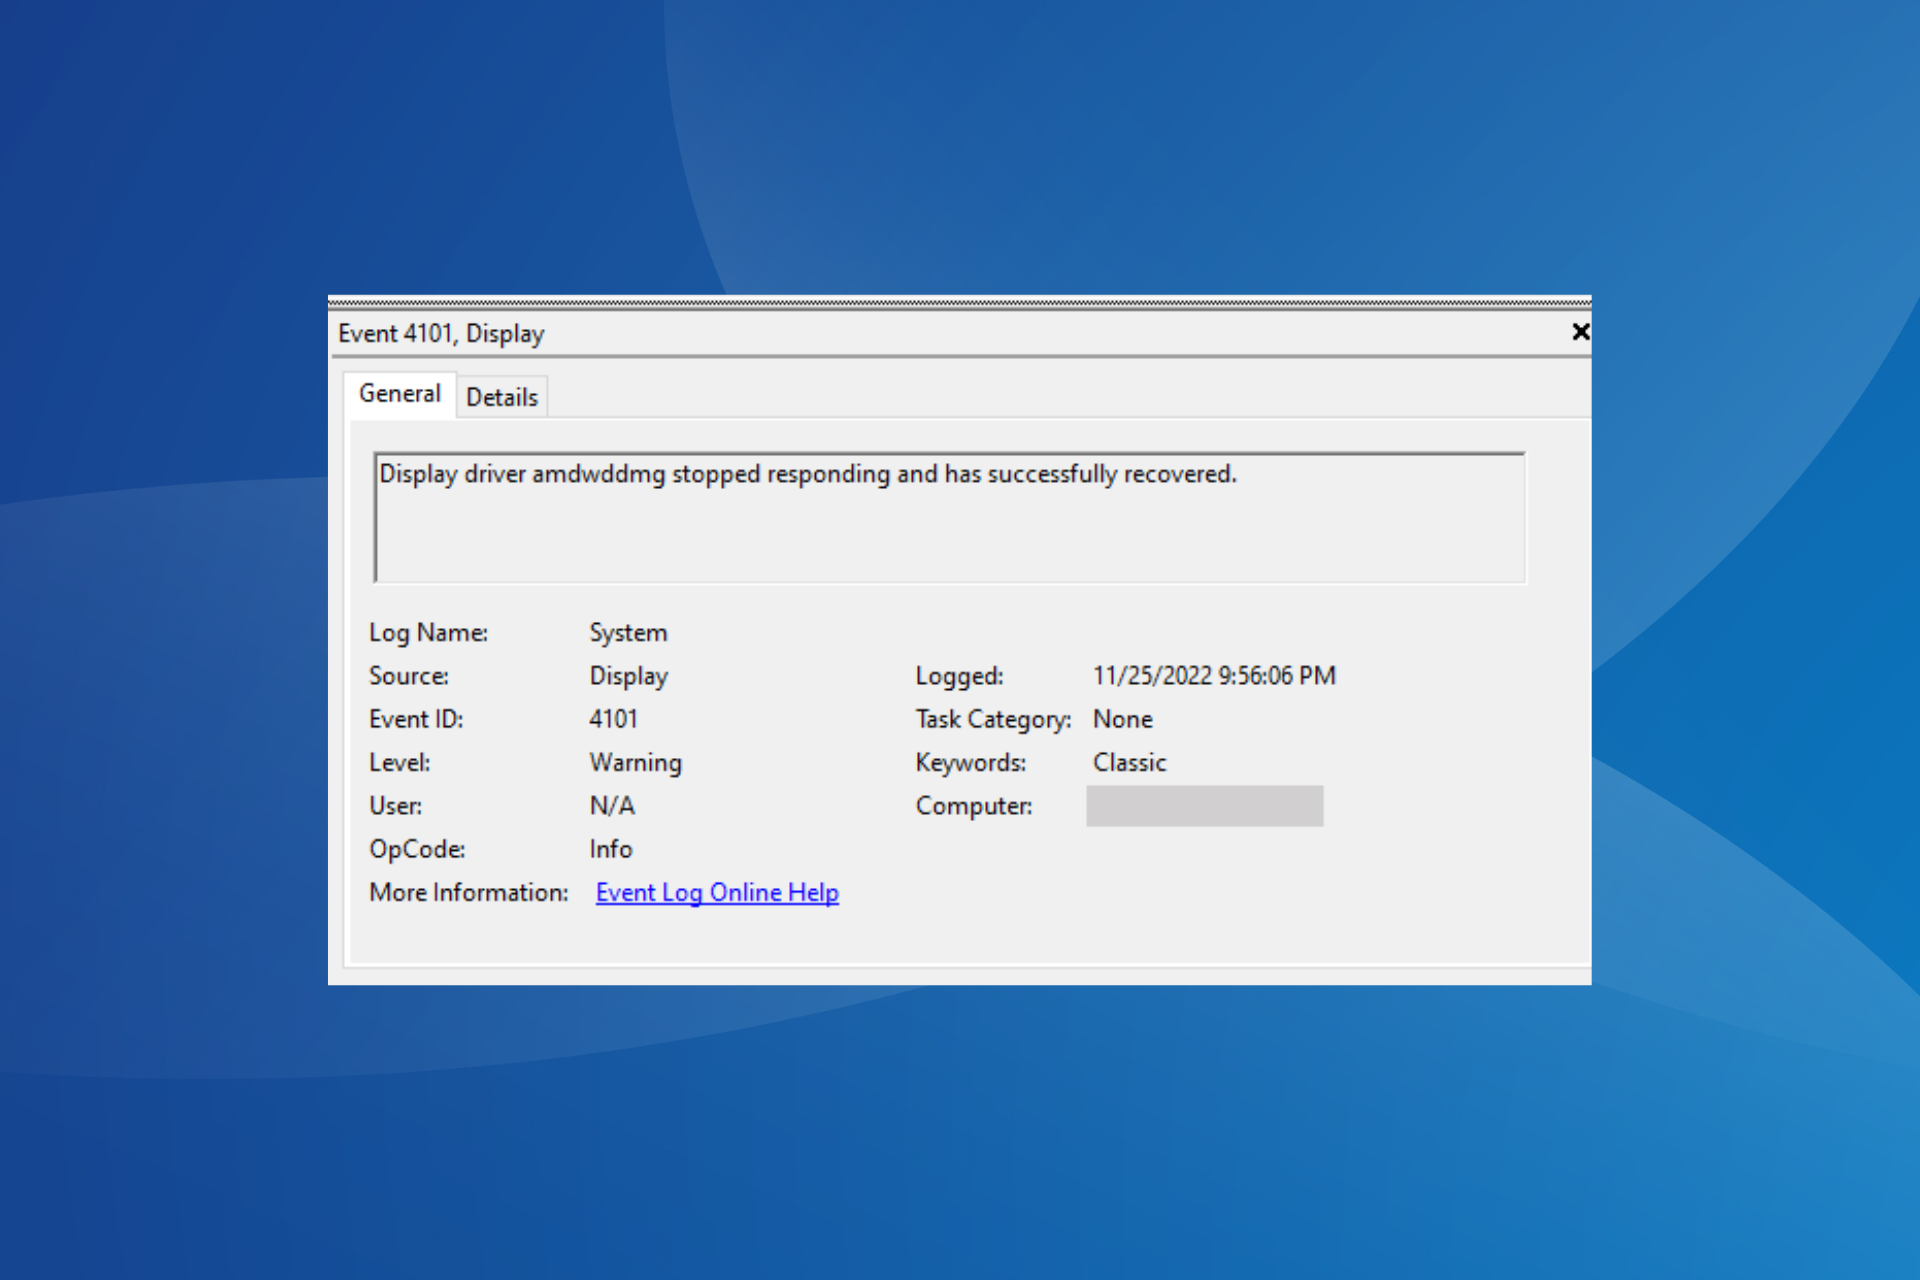The height and width of the screenshot is (1280, 1920).
Task: Click the 'Event ID:' label
Action: point(416,719)
